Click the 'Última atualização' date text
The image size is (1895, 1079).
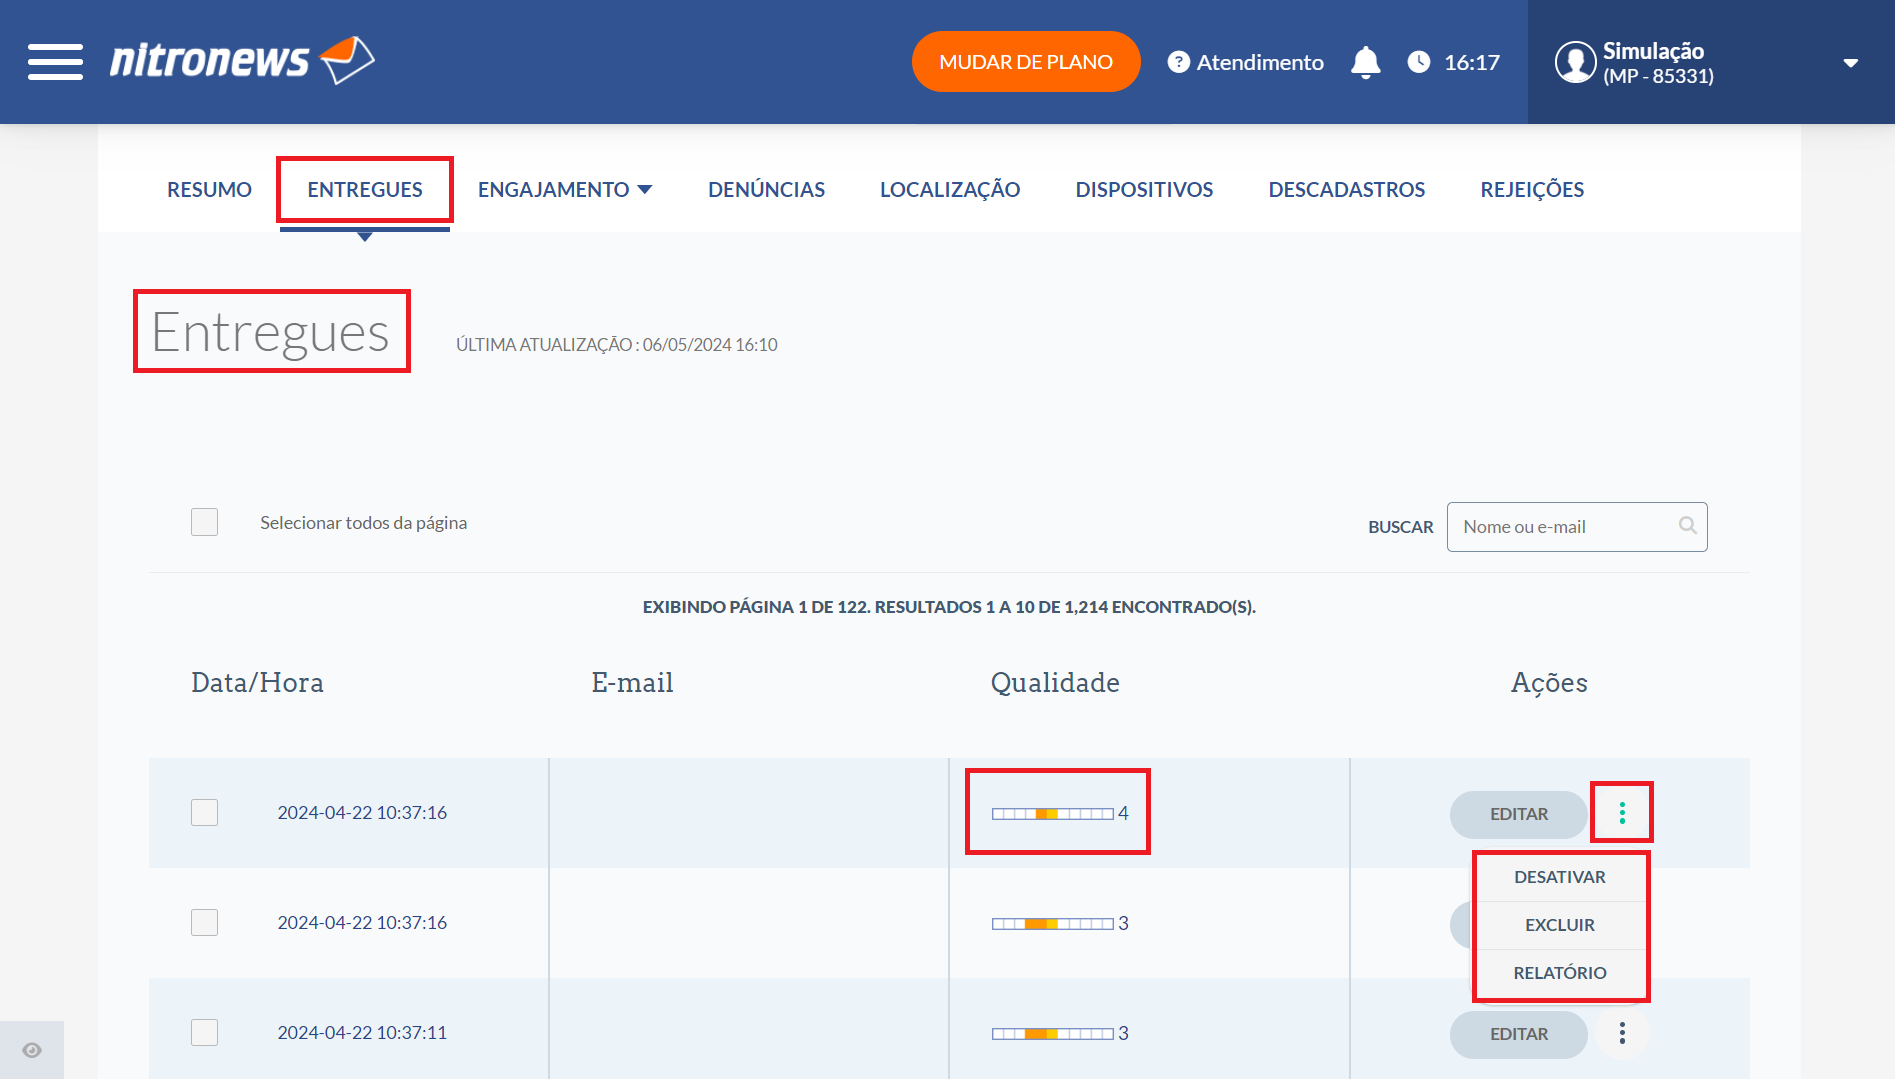[x=616, y=345]
